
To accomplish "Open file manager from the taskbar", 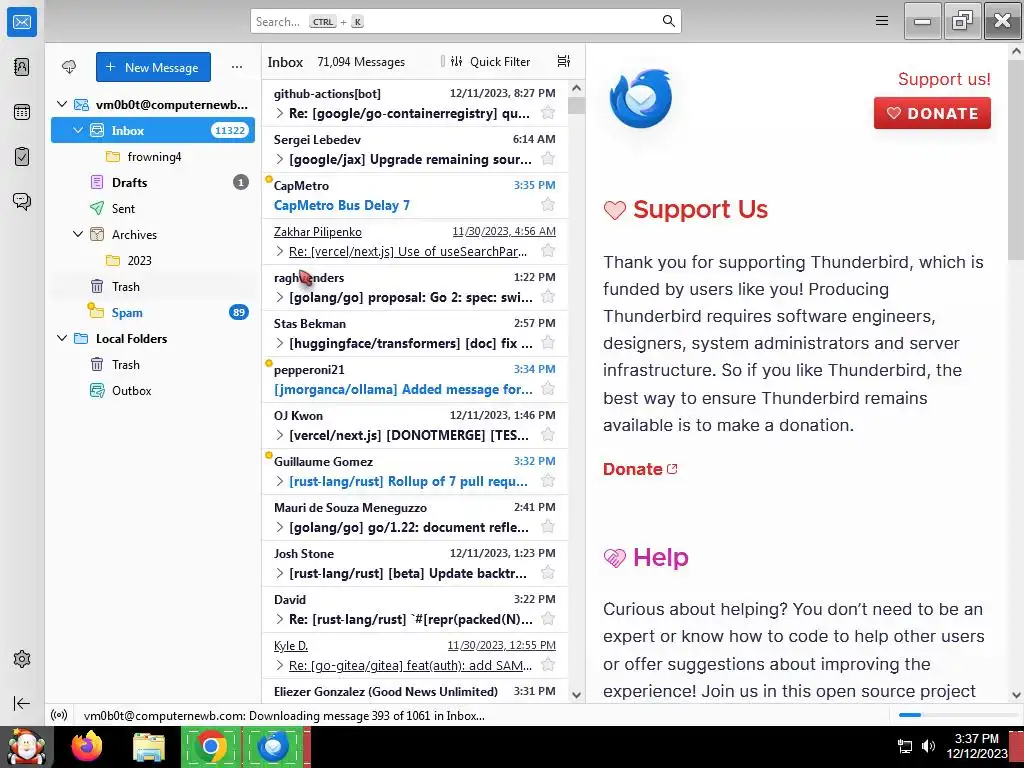I will 149,746.
